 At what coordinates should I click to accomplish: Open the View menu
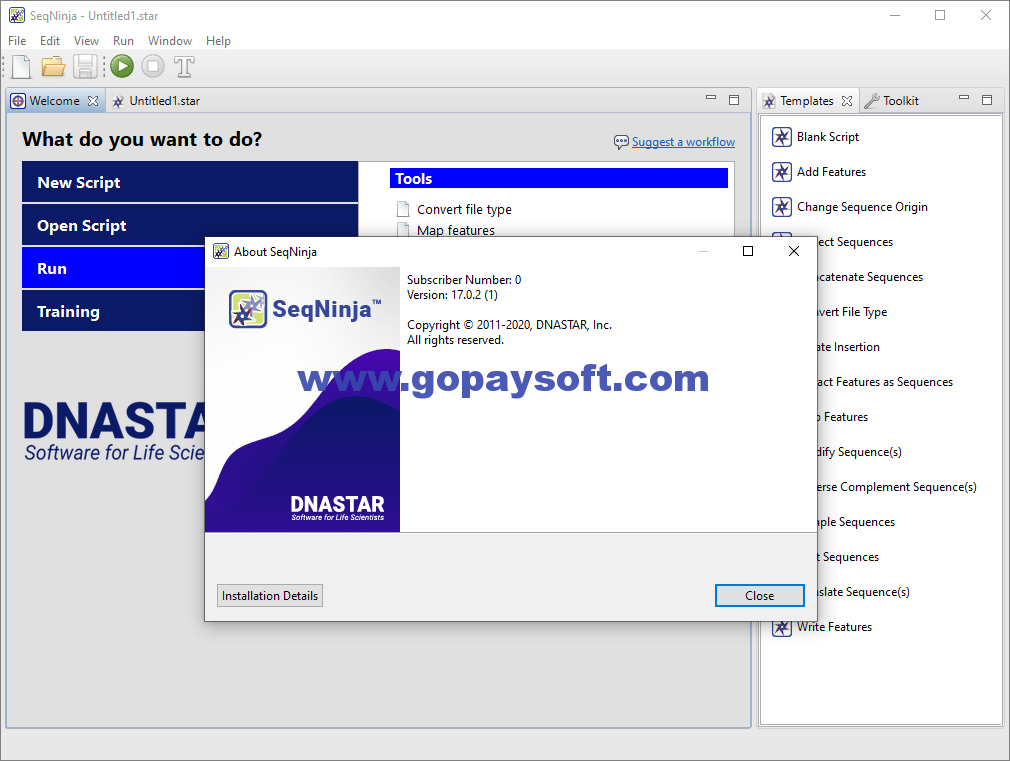[86, 41]
